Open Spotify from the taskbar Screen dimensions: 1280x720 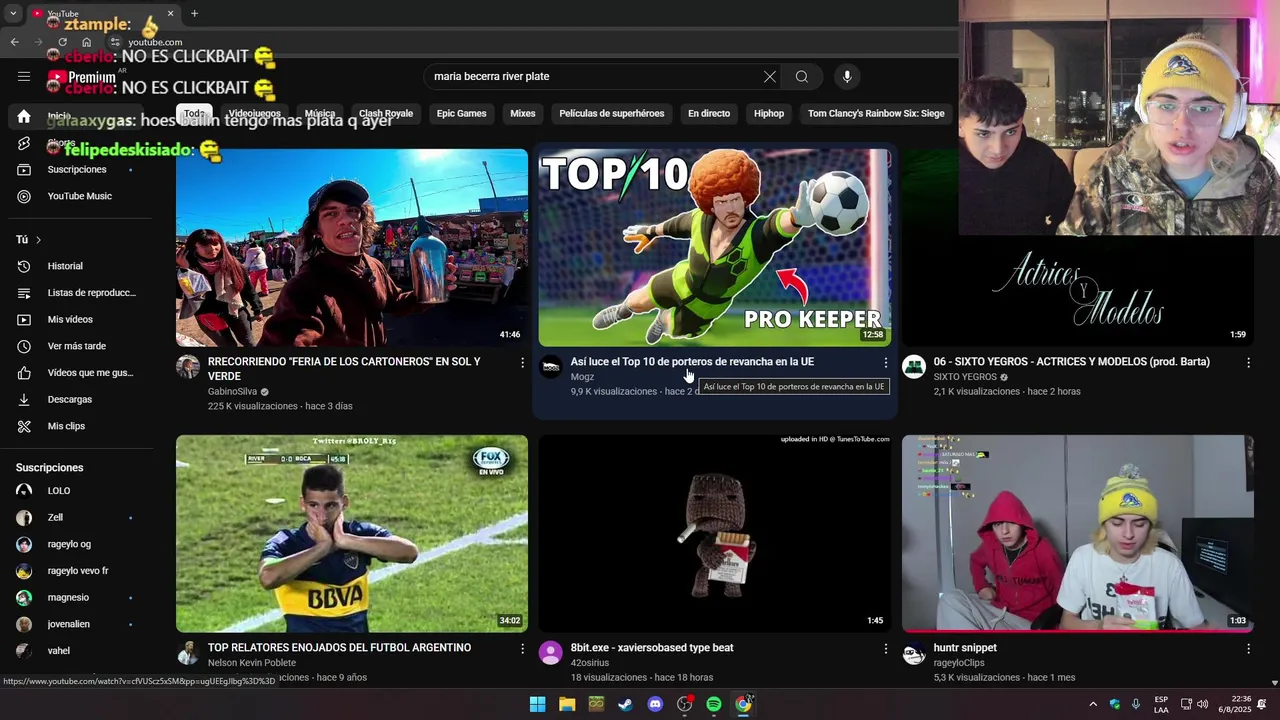[714, 704]
